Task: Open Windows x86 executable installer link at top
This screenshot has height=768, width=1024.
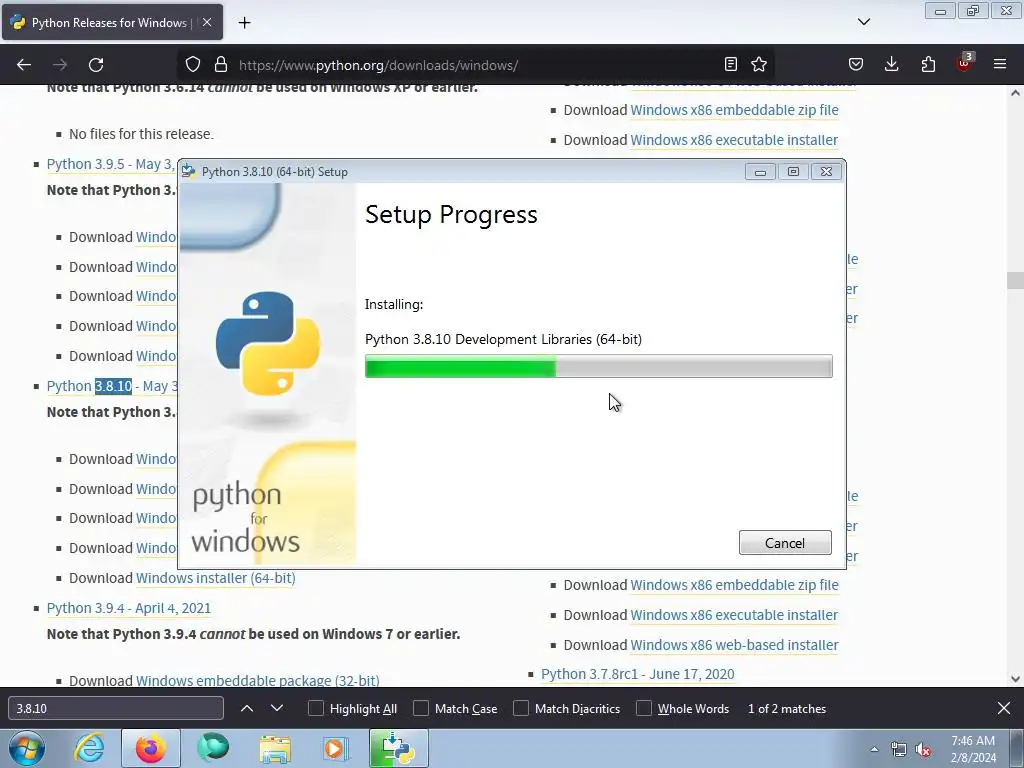Action: pyautogui.click(x=734, y=140)
